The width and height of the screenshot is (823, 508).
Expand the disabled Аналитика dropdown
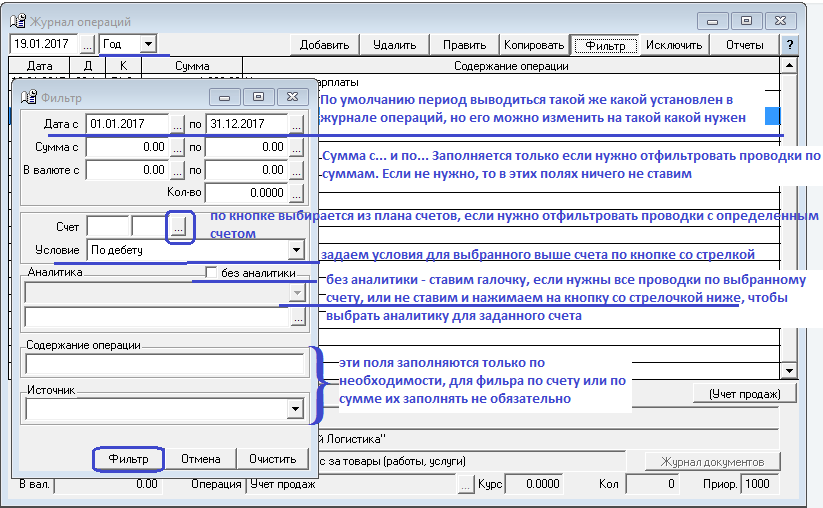[x=297, y=292]
